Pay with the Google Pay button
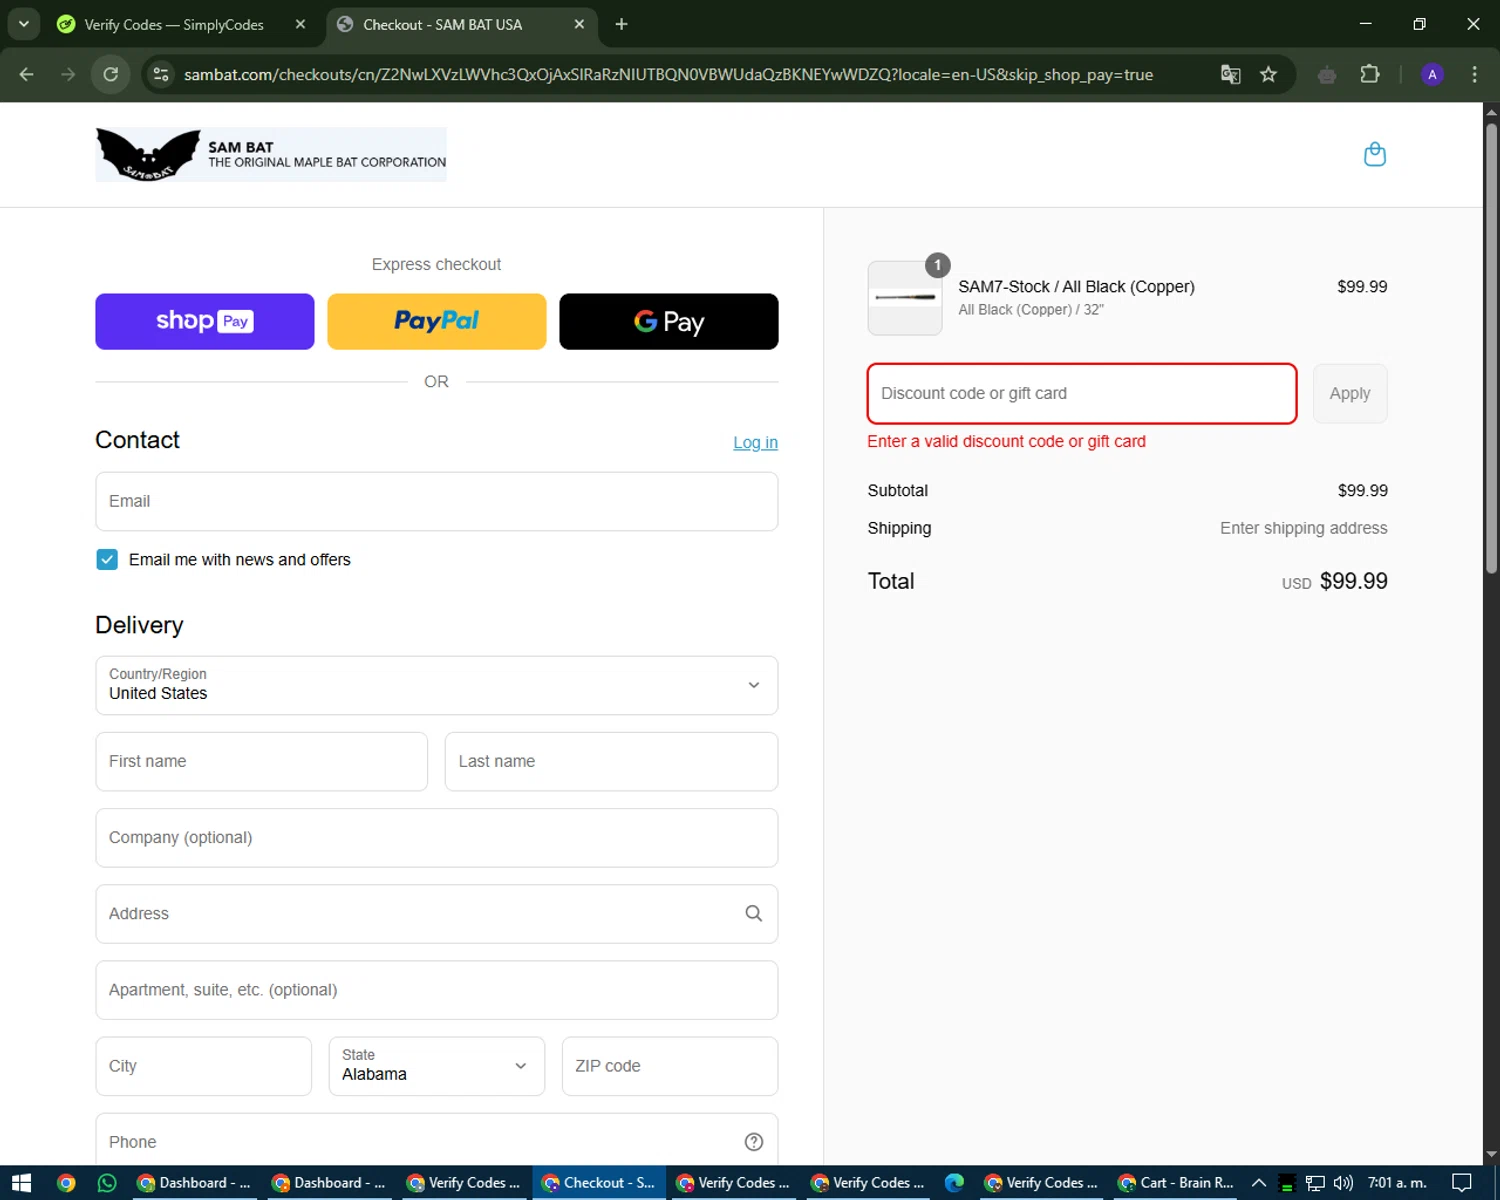This screenshot has width=1500, height=1200. click(x=669, y=321)
